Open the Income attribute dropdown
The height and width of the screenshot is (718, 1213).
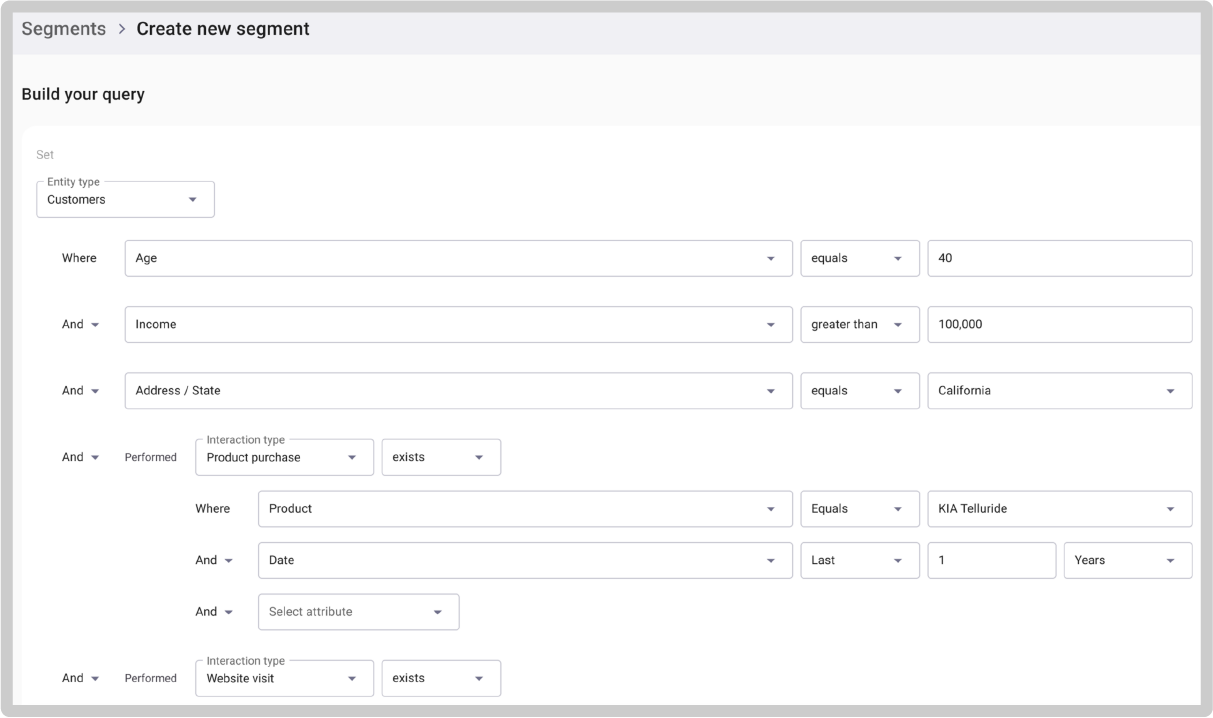[457, 324]
